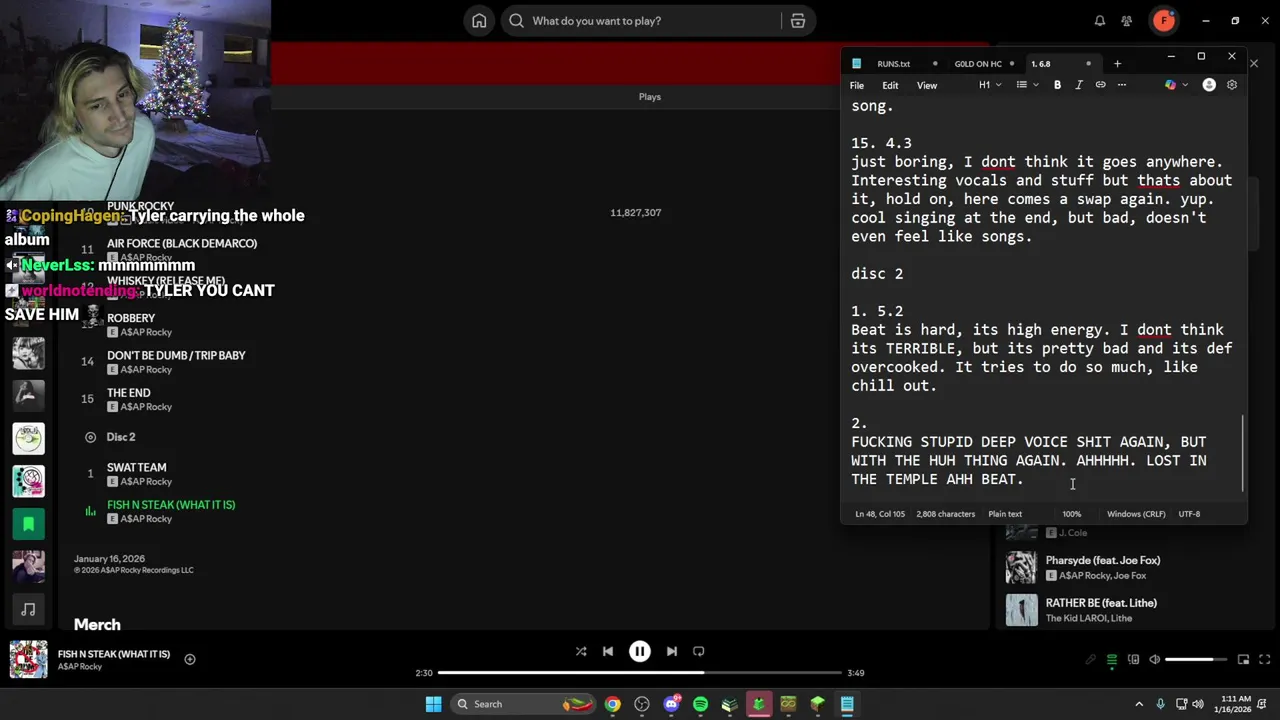Click Notepad vertical scrollbar

(1244, 453)
